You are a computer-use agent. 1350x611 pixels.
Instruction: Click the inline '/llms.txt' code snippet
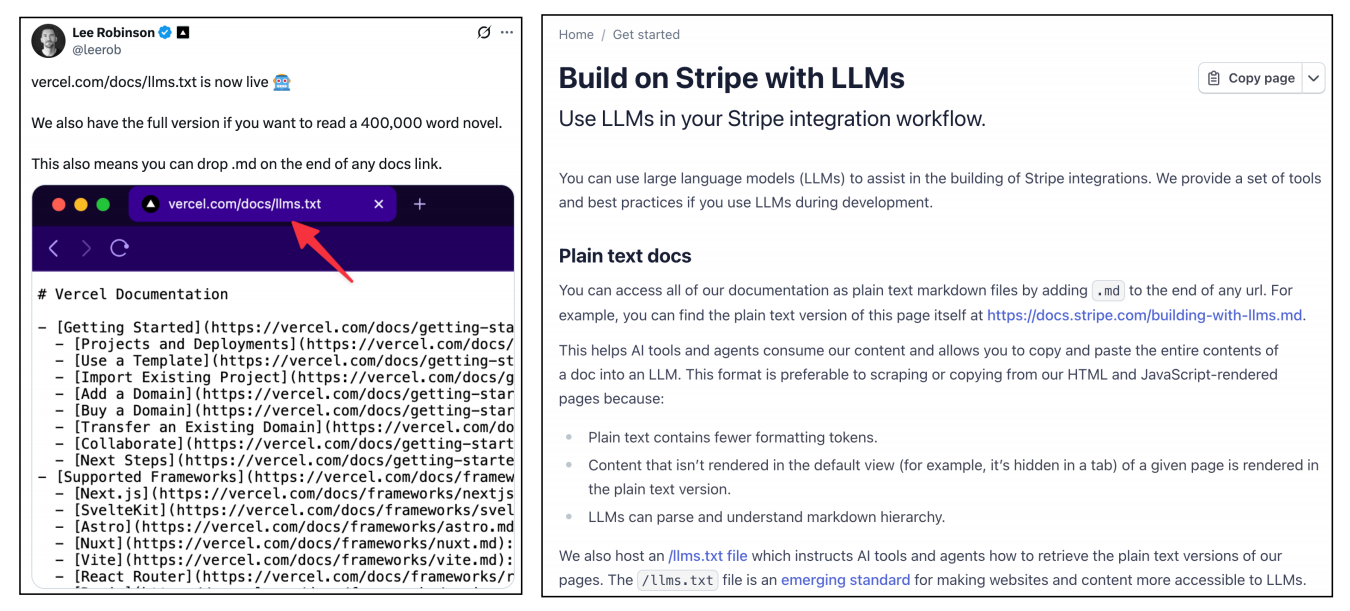tap(677, 580)
